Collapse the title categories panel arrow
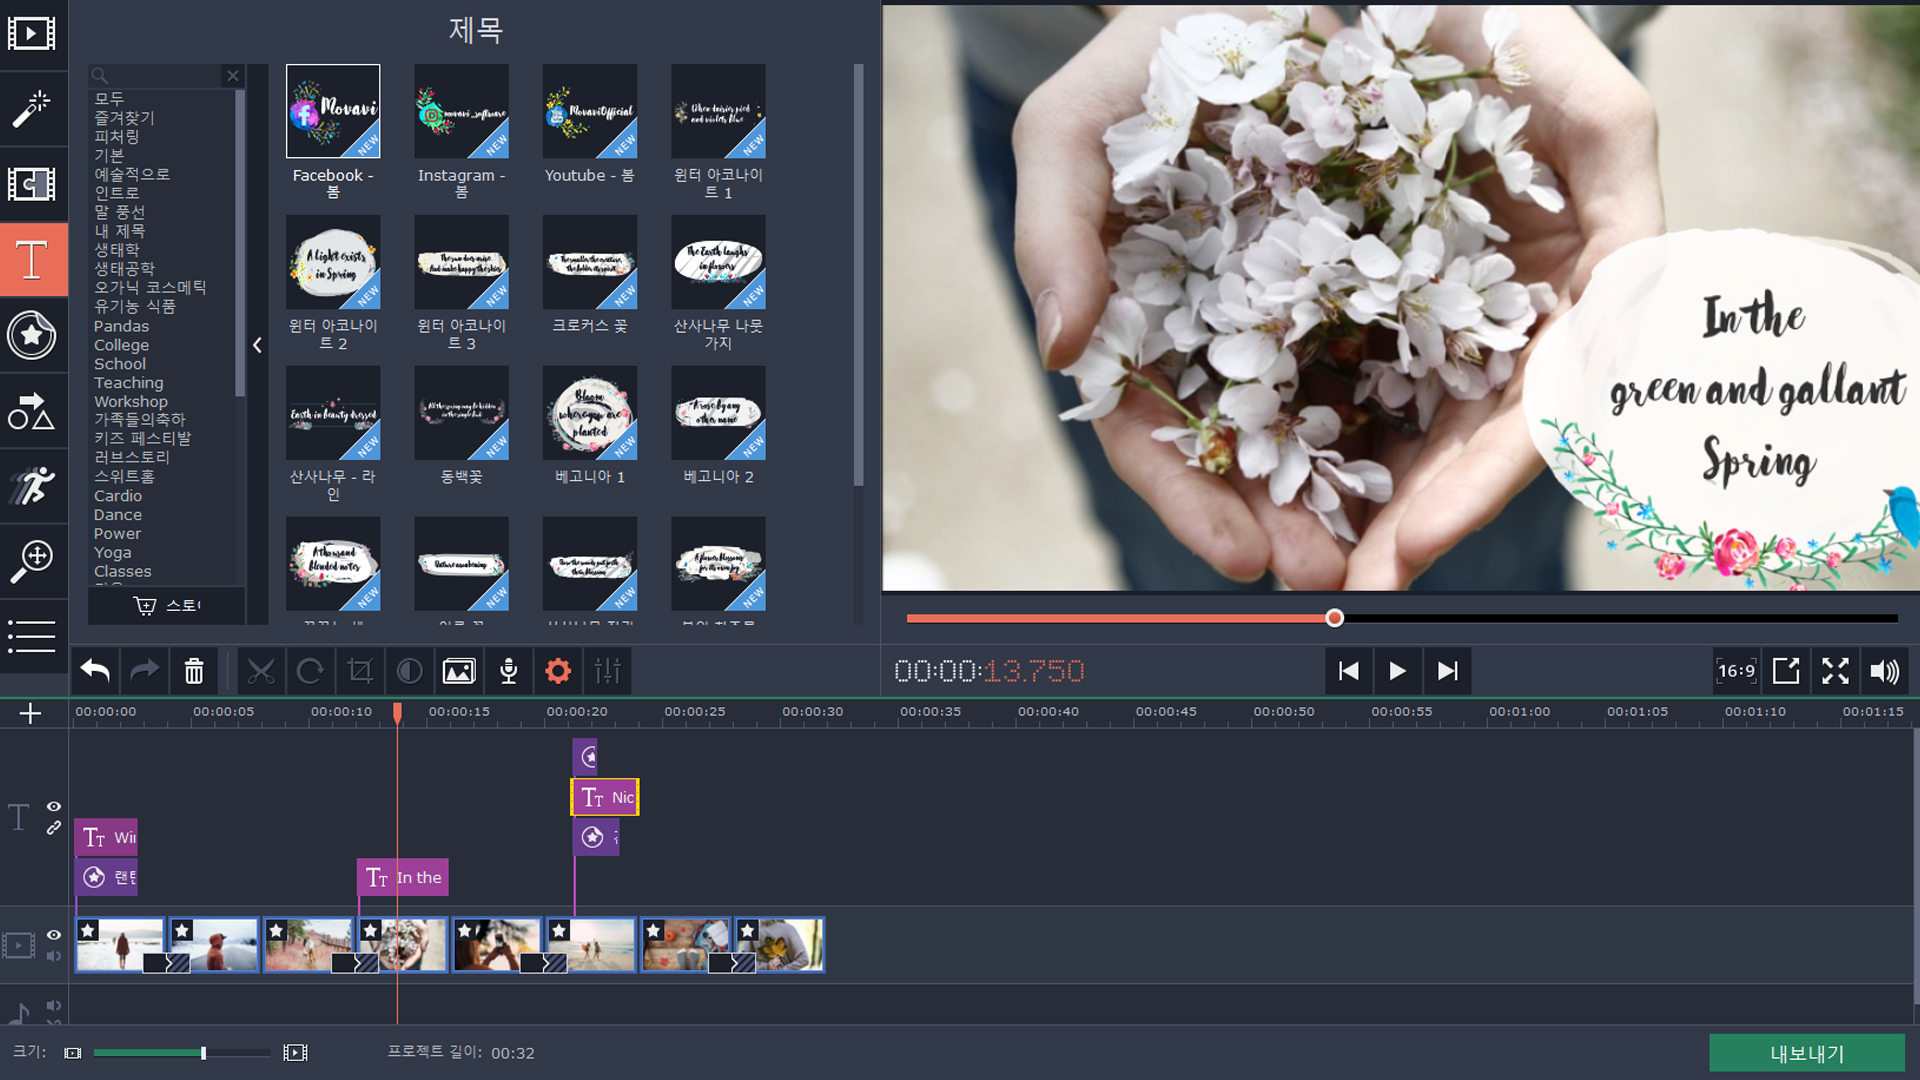 [257, 345]
